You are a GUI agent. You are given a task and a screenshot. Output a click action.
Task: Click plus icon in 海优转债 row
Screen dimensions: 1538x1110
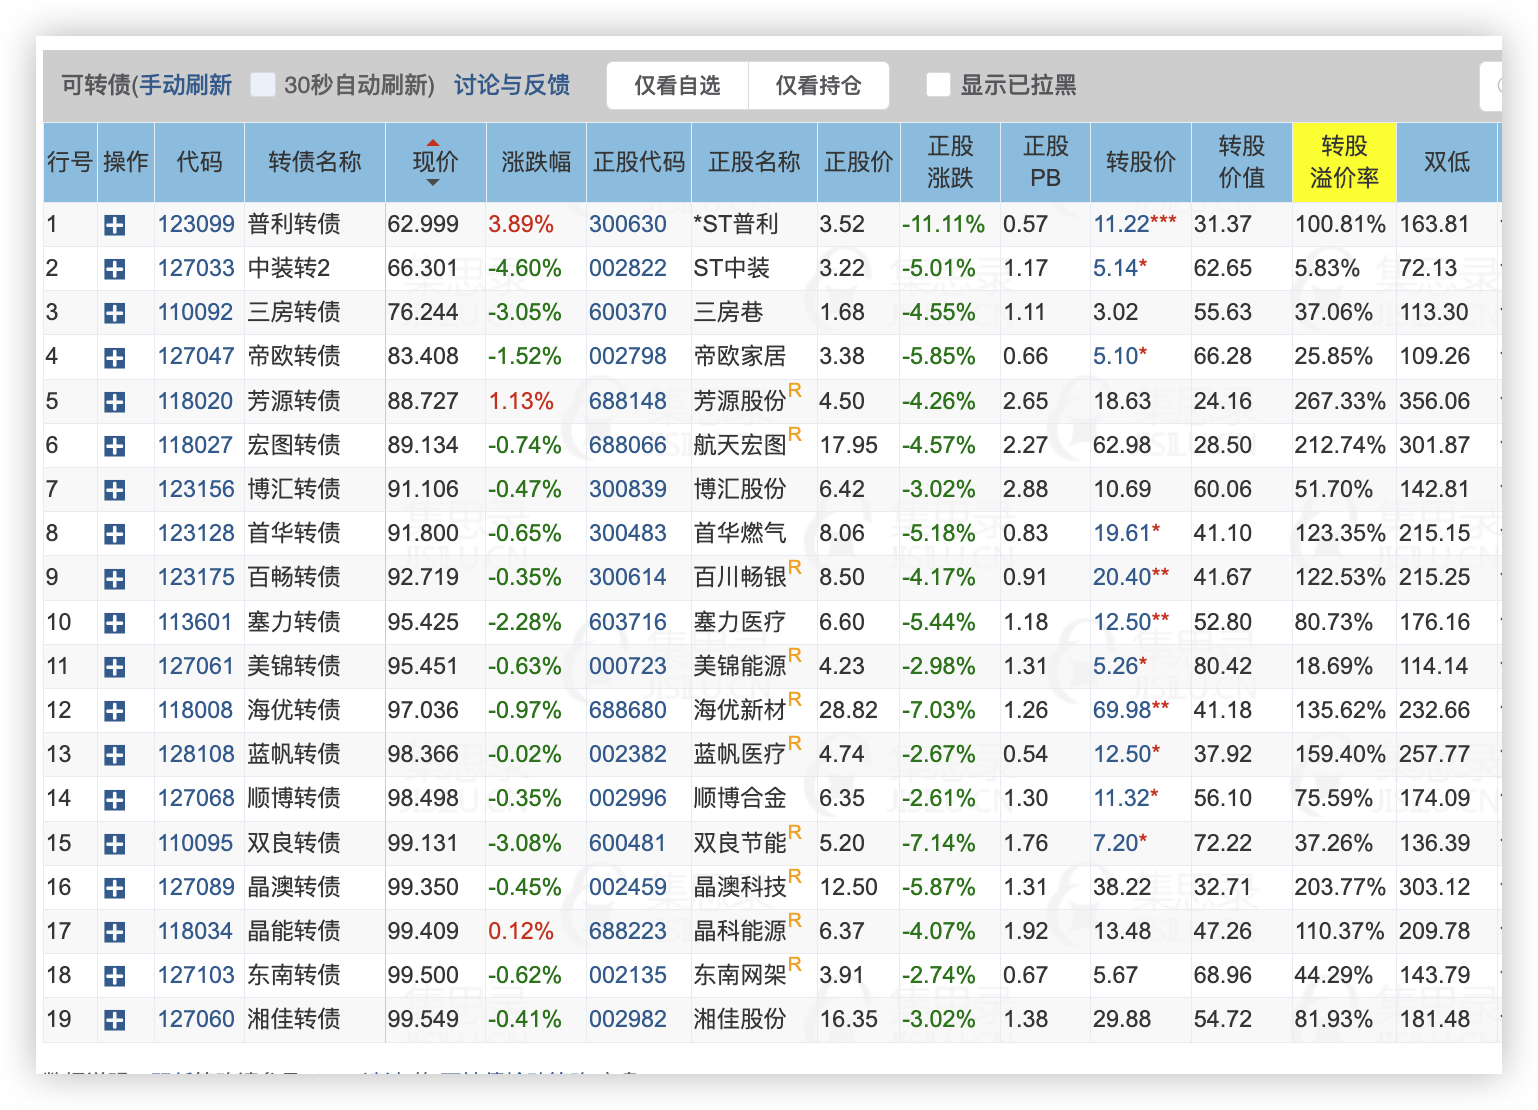pos(115,712)
